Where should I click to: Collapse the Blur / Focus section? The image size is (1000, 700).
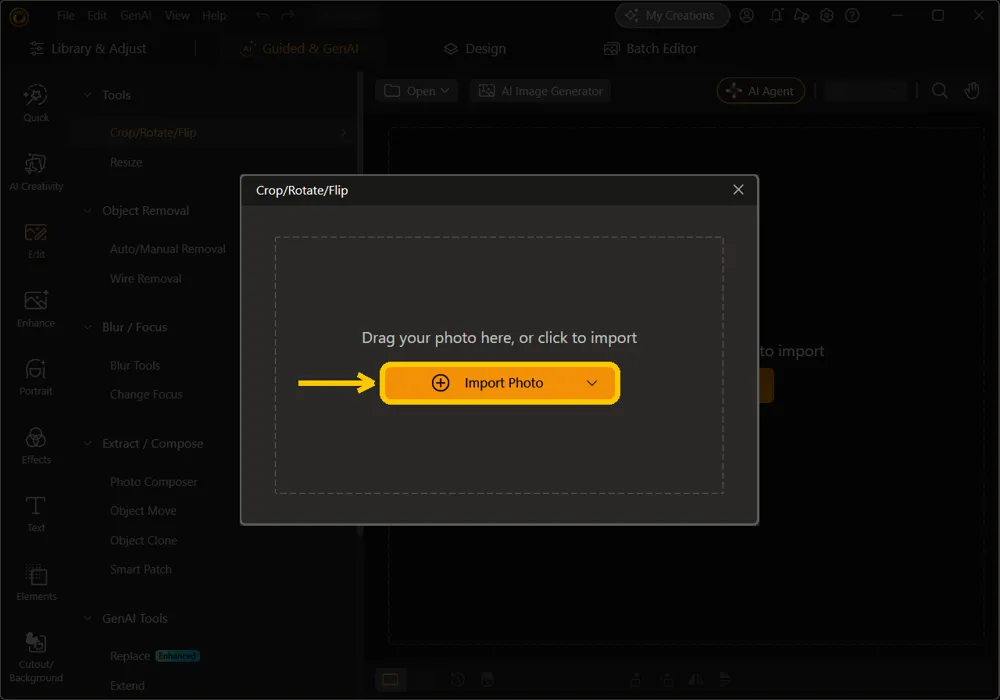87,327
